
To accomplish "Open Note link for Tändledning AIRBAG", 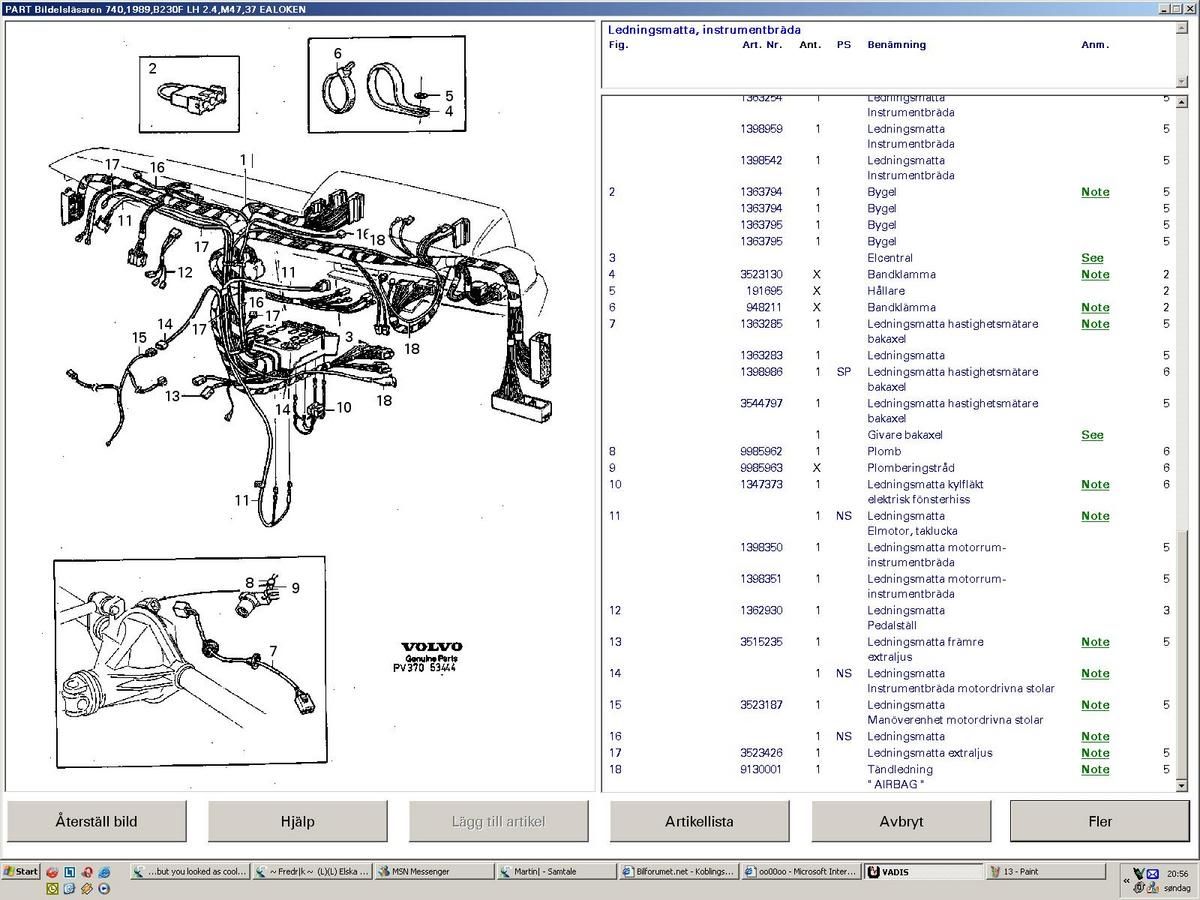I will point(1095,770).
